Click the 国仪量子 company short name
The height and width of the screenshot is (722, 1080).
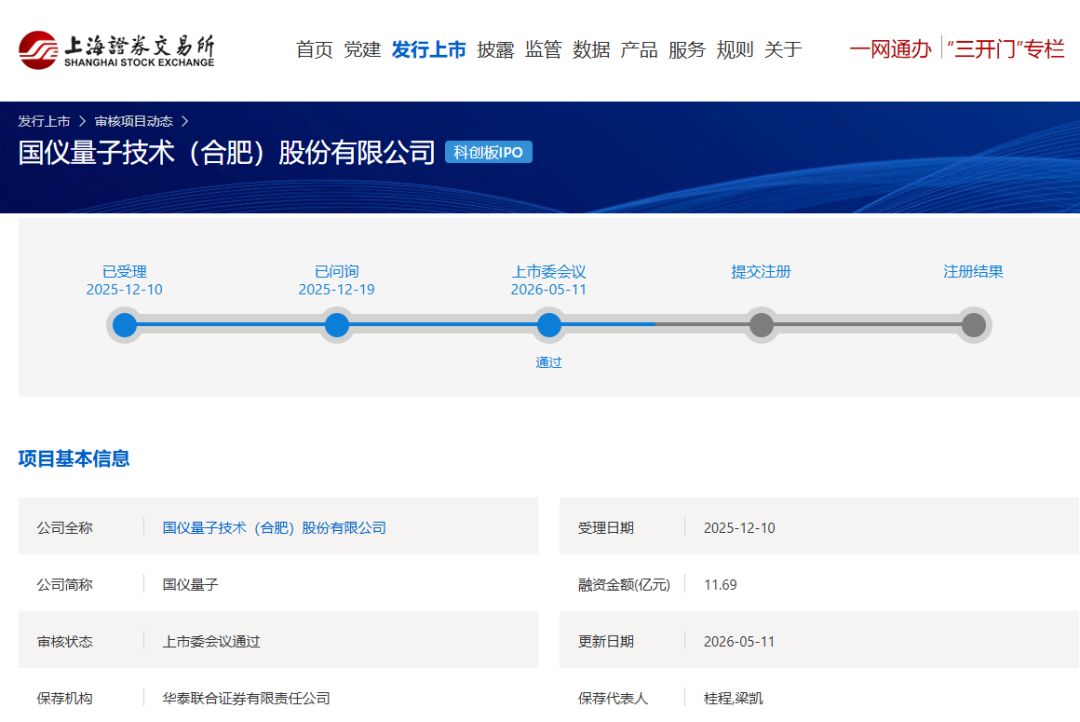190,585
